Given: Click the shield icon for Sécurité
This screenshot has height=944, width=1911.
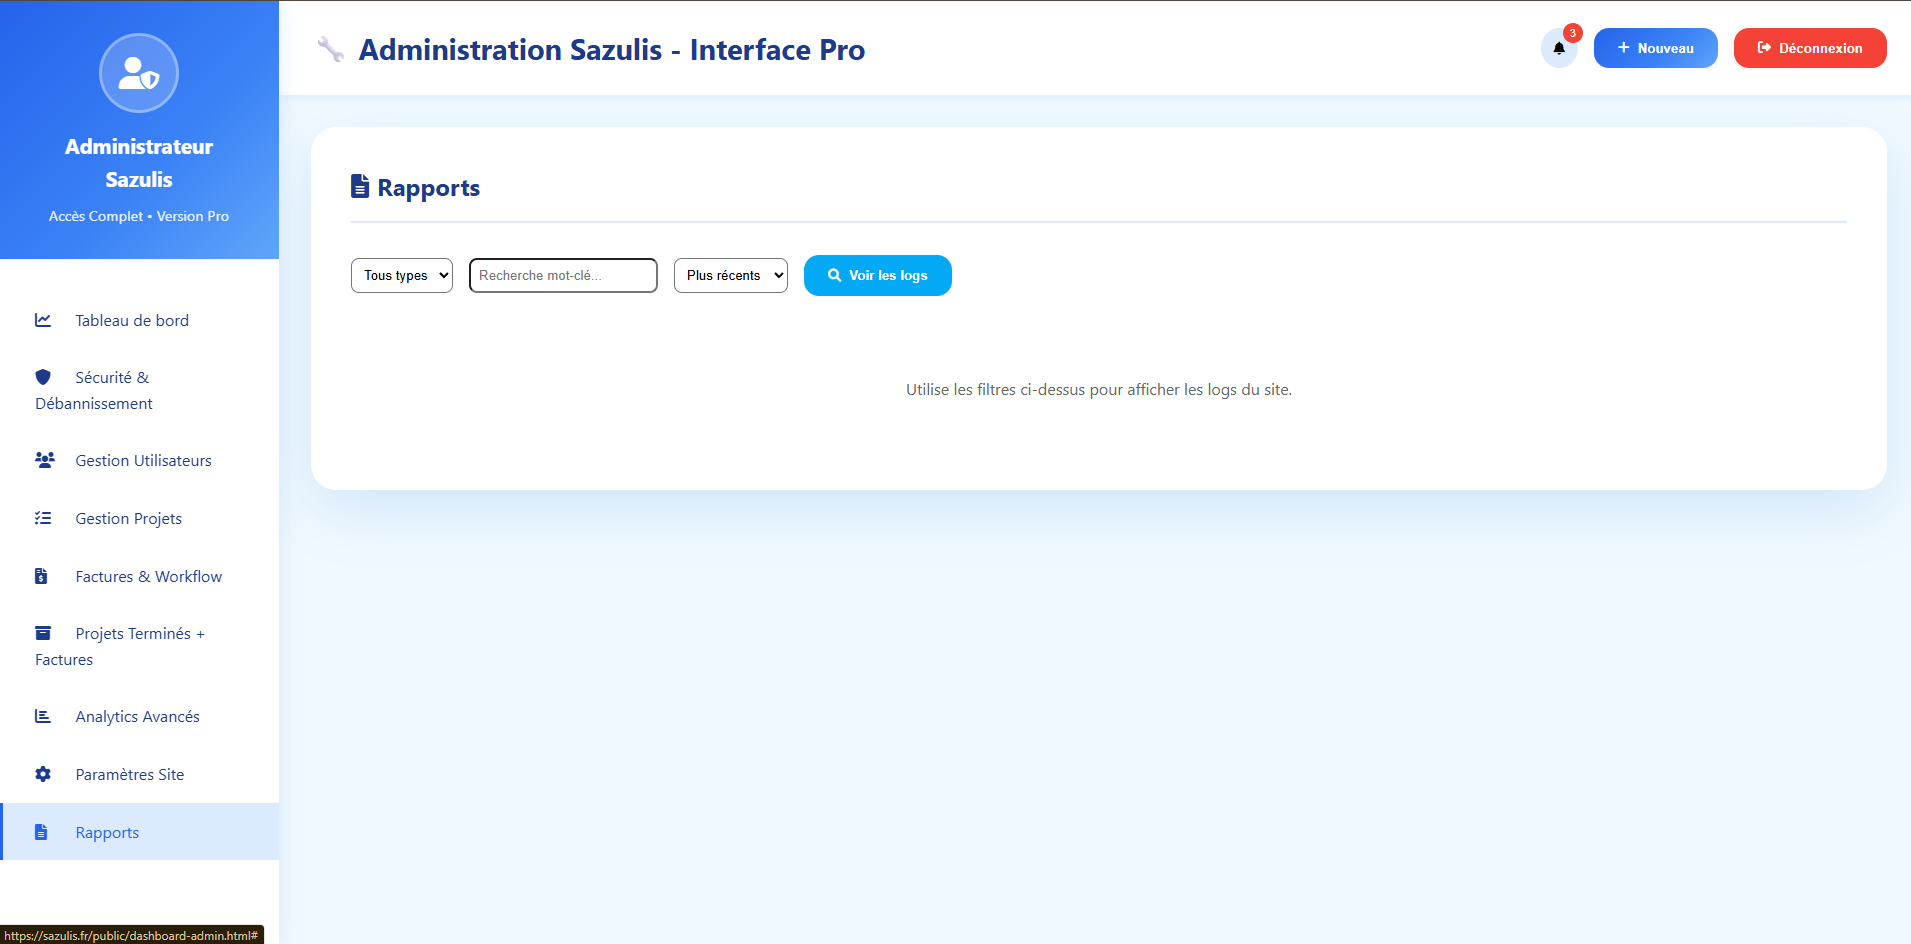Looking at the screenshot, I should tap(43, 377).
